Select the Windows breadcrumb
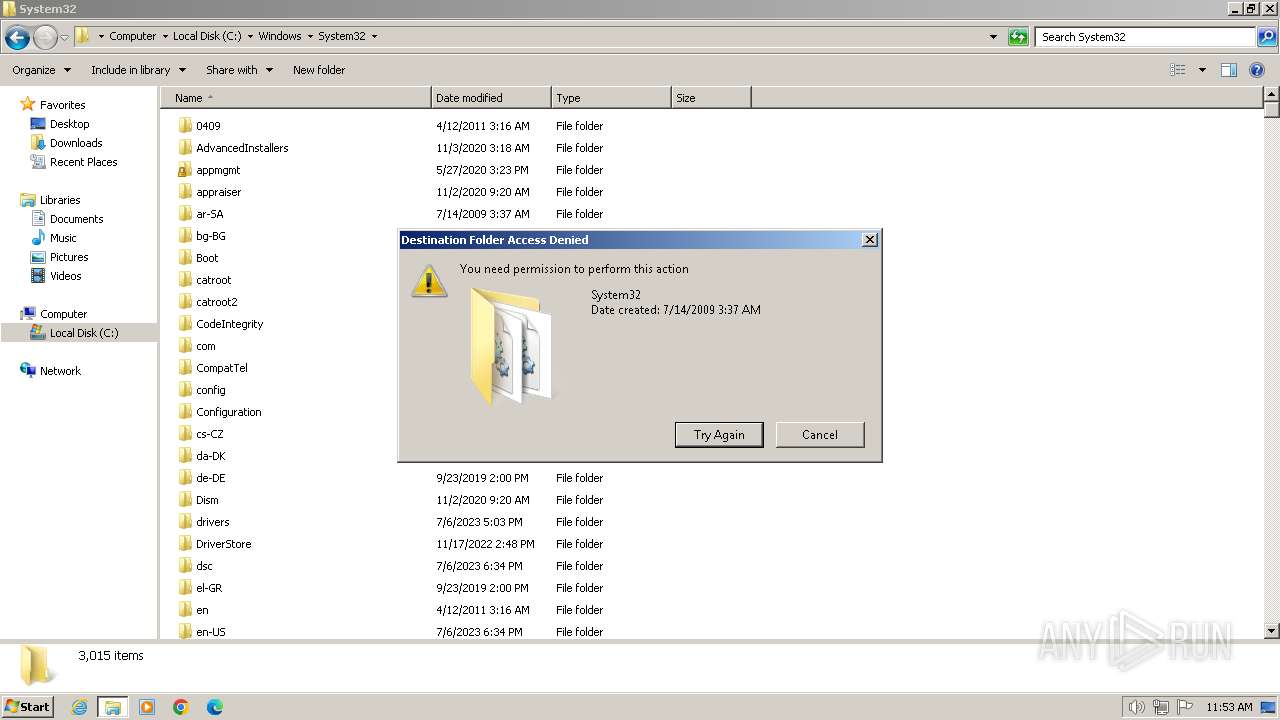Screen dimensions: 1280x720 pyautogui.click(x=280, y=36)
